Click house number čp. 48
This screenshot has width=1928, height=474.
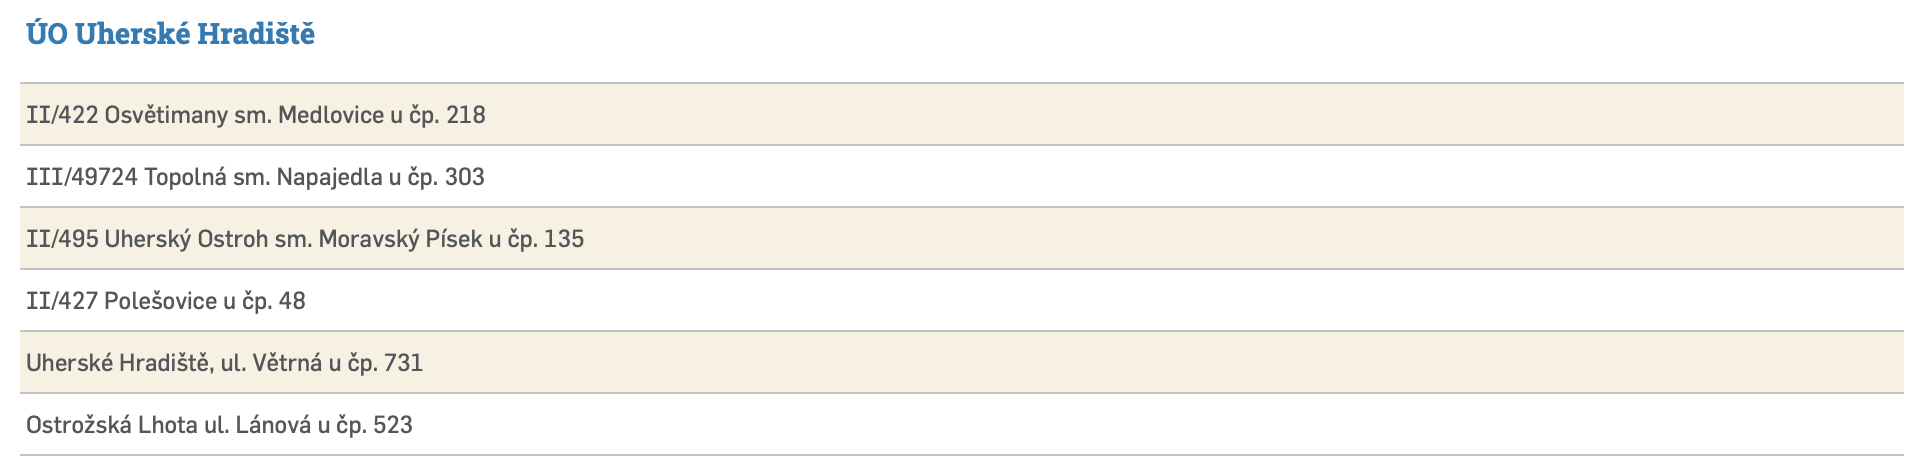point(274,301)
